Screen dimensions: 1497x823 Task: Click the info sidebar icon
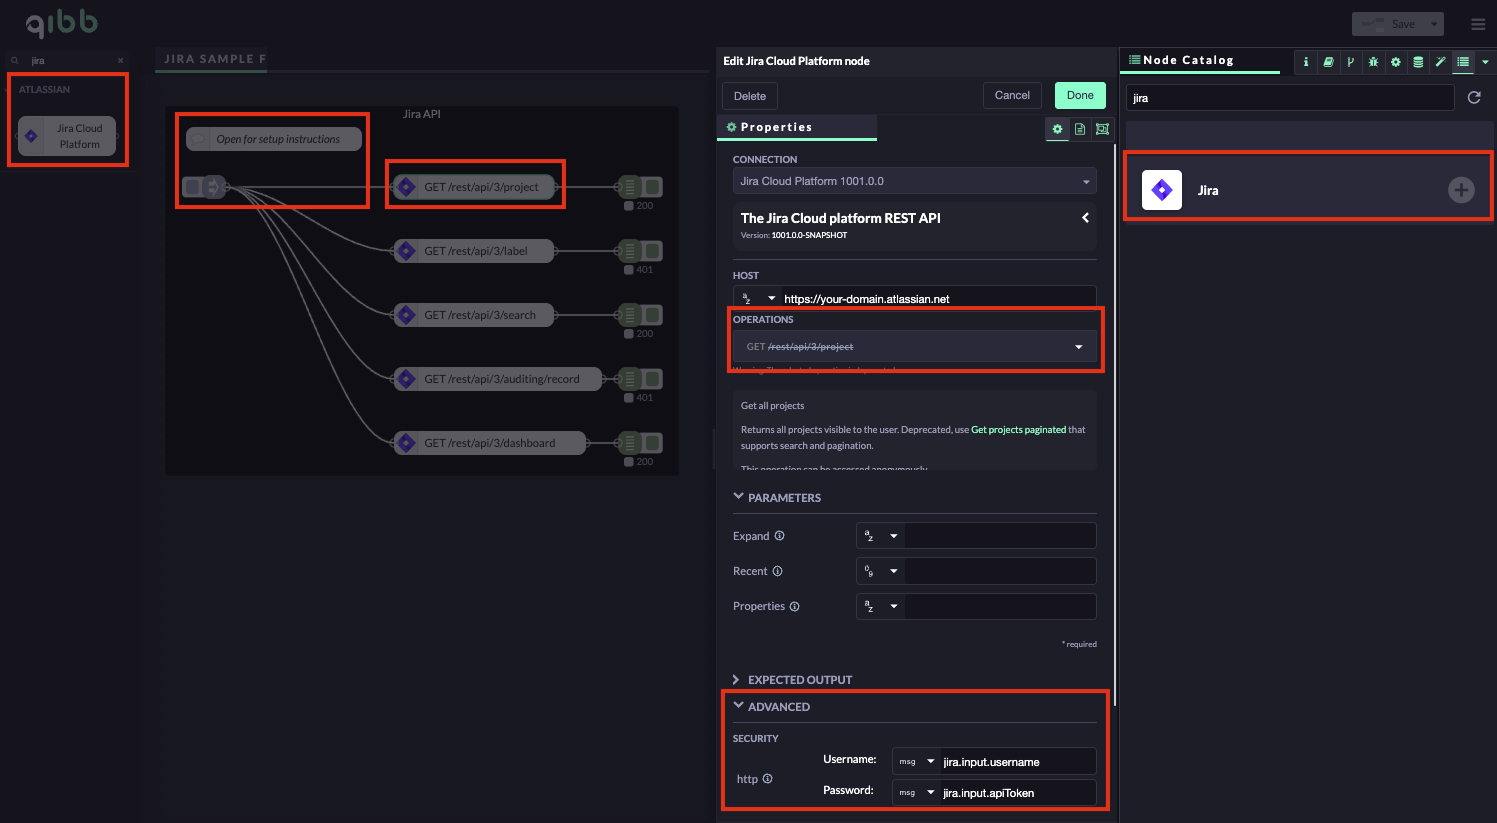[x=1306, y=62]
